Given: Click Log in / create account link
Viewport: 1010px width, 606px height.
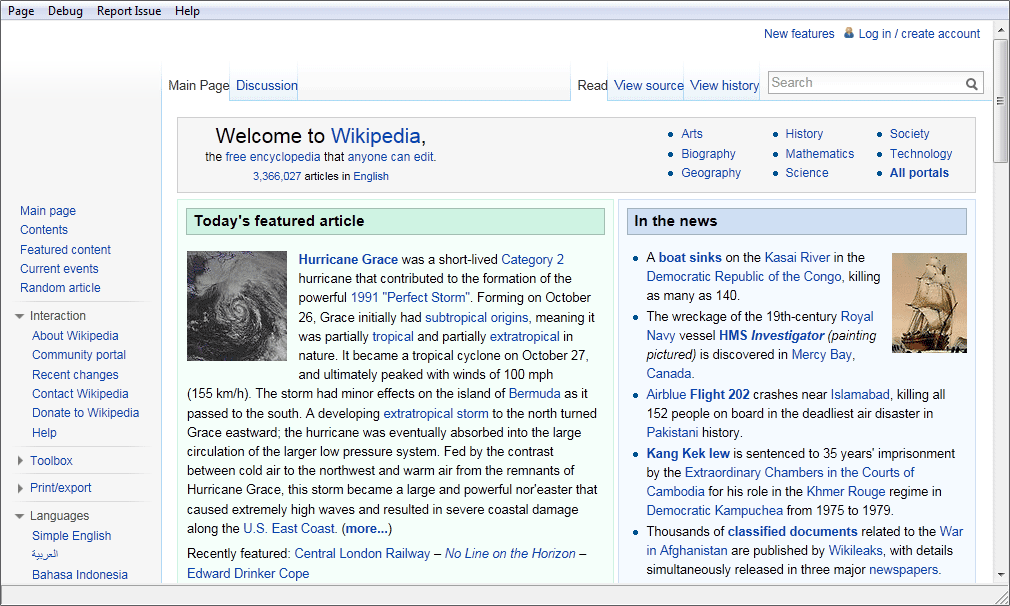Looking at the screenshot, I should [x=919, y=33].
